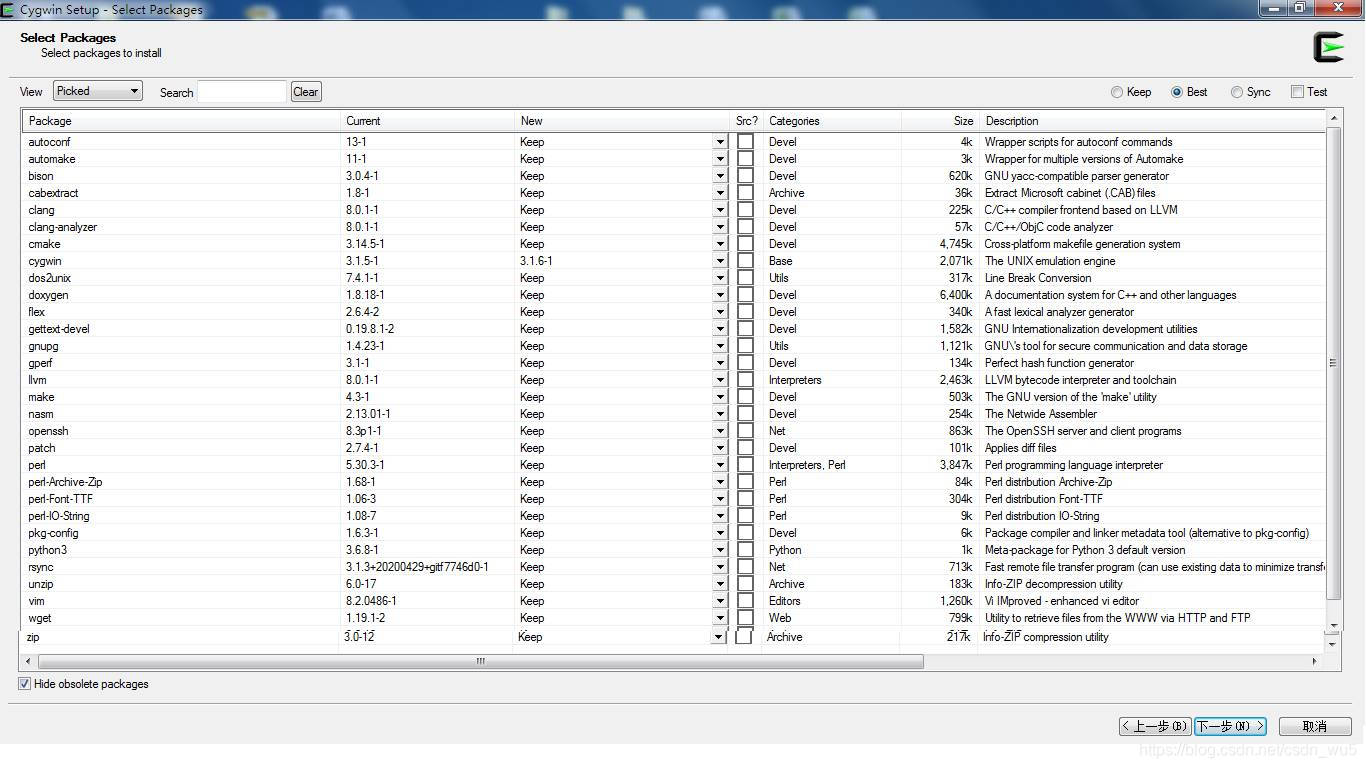Click the Src? column header
Screen dimensions: 1366x768
[746, 121]
